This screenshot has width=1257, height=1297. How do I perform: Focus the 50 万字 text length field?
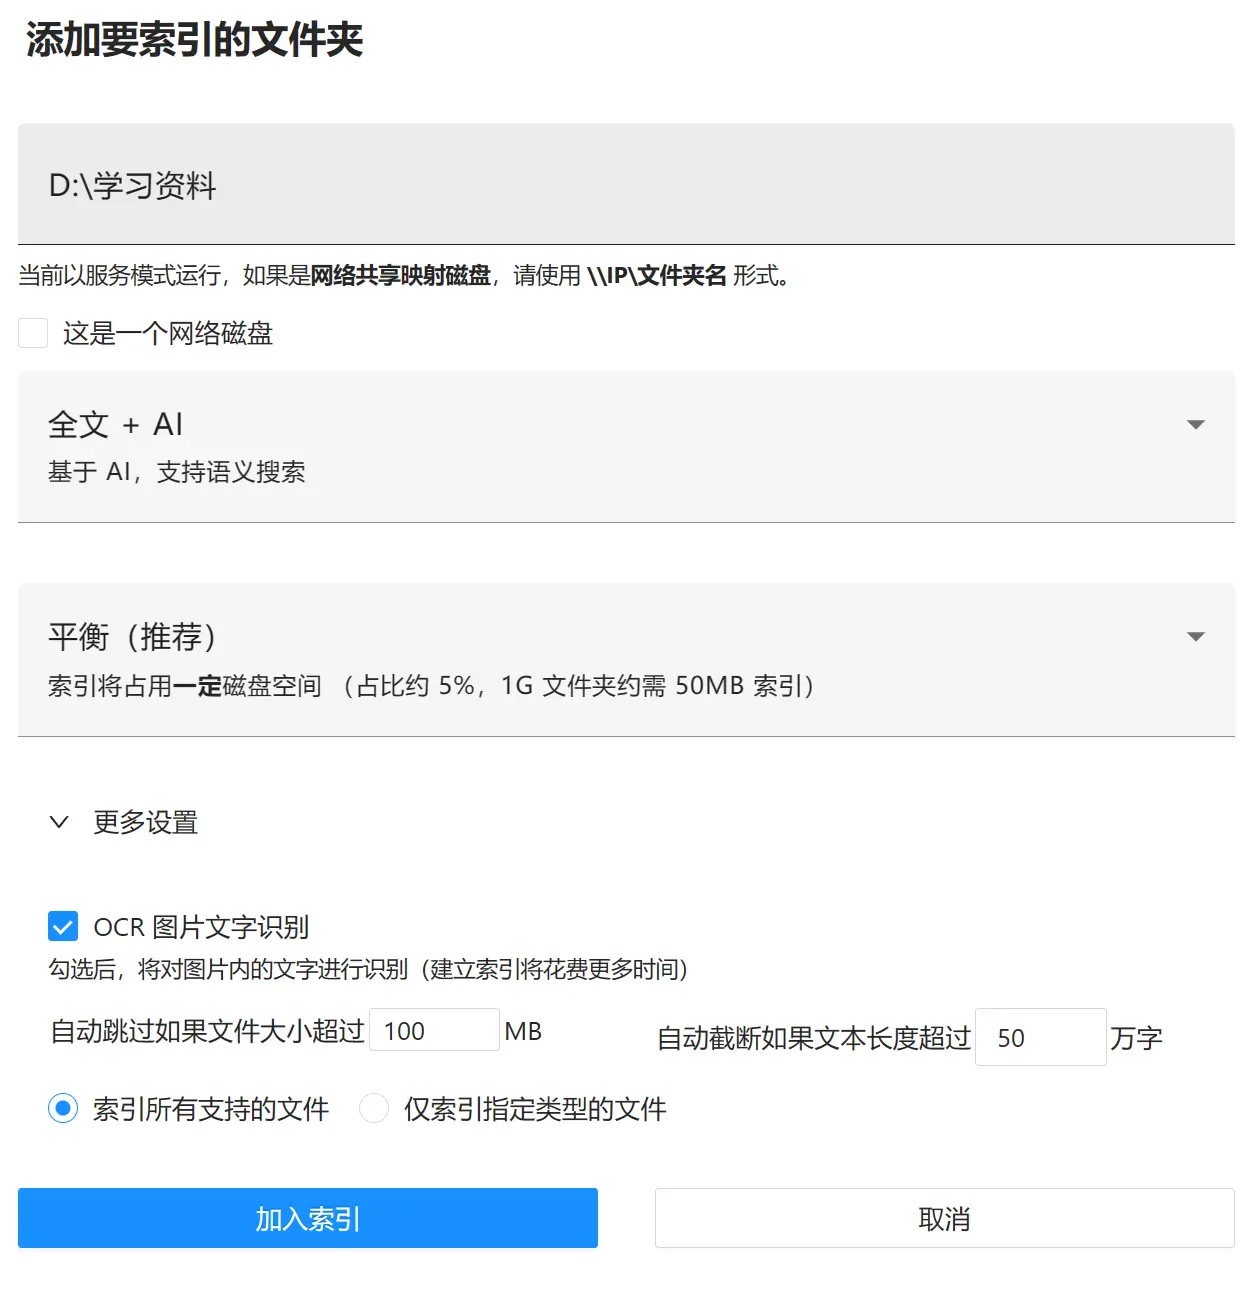(1040, 1038)
